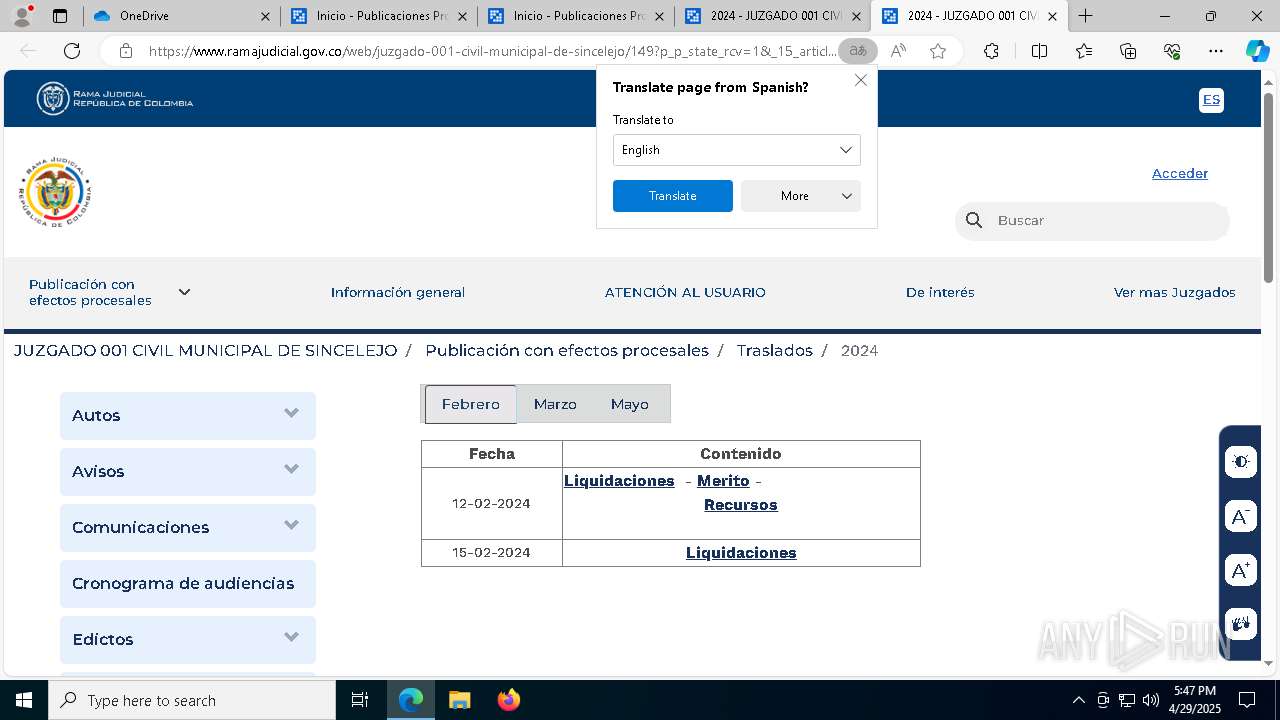Click the ES language button

point(1211,100)
